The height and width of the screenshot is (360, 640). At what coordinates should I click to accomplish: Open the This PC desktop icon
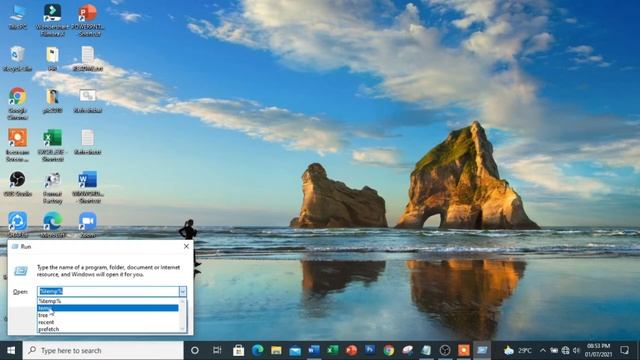[18, 16]
